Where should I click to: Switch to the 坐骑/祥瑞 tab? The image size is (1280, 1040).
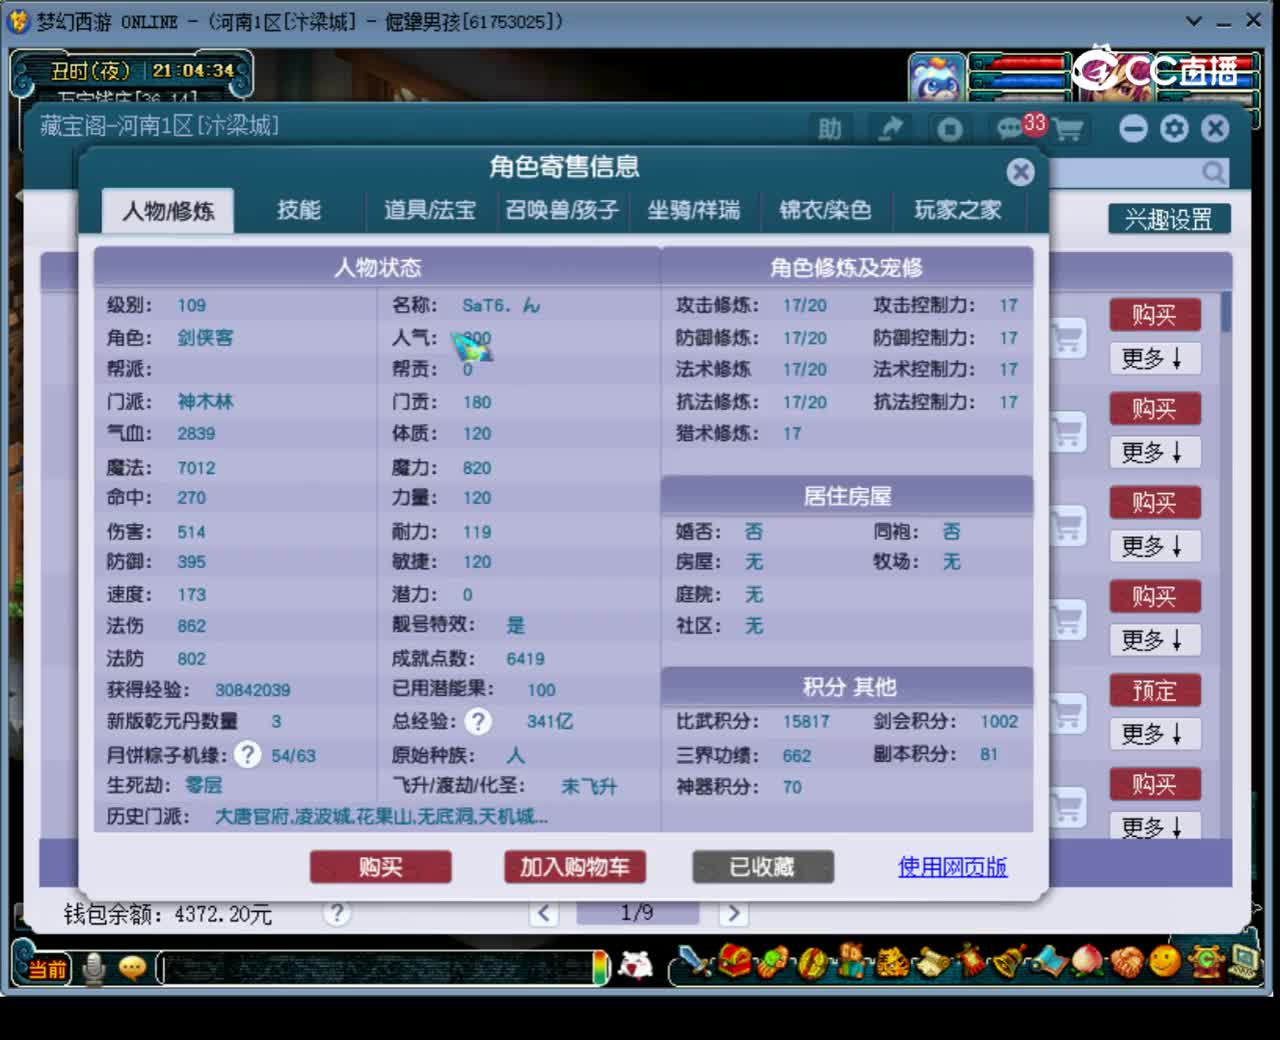pos(694,210)
